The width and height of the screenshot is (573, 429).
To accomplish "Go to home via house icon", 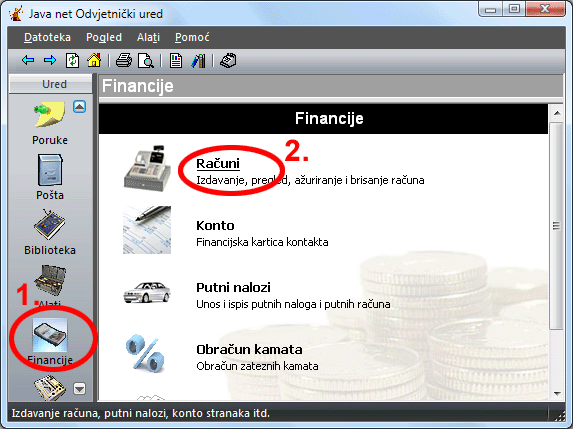I will coord(94,60).
